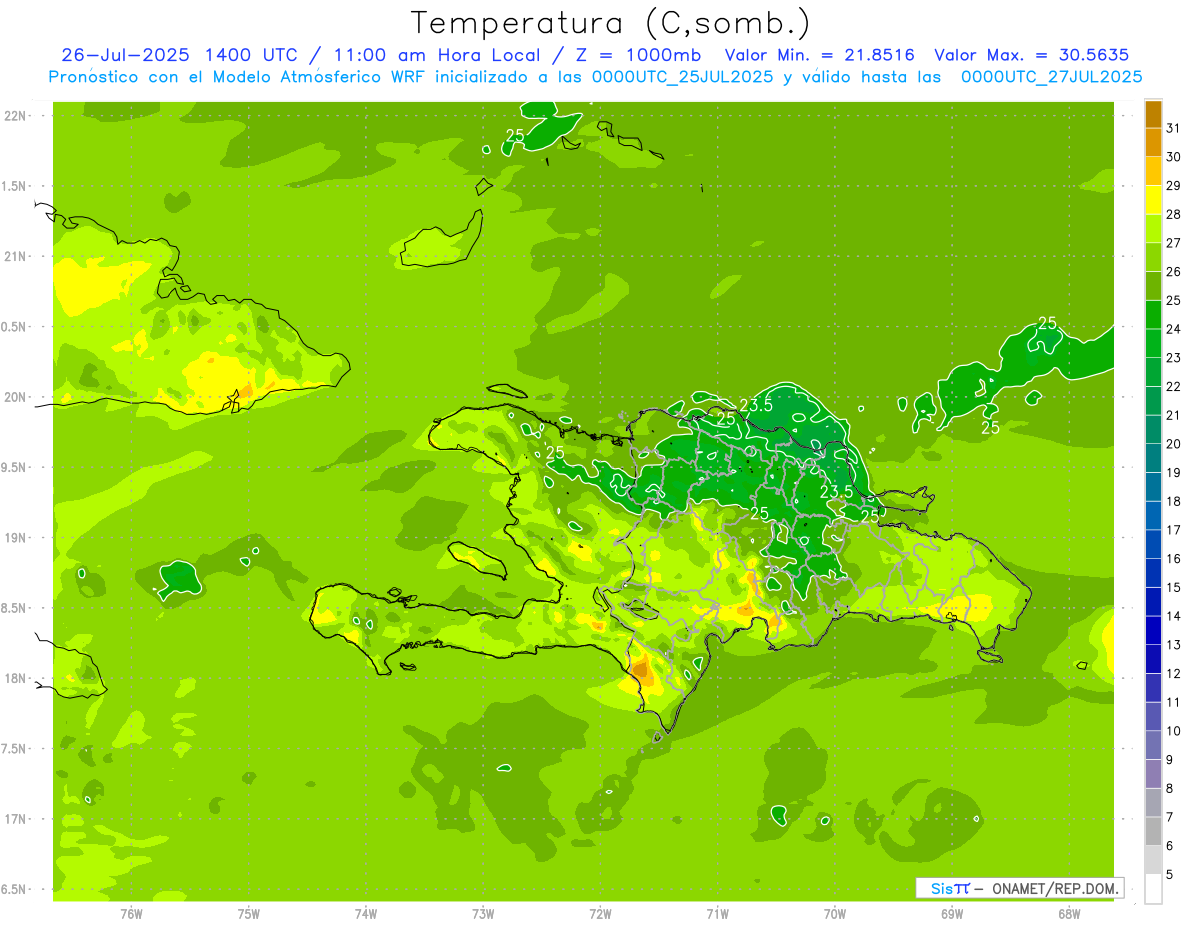Select the "Valor Min. = 21.8516" readout
This screenshot has width=1200, height=927.
tap(819, 55)
